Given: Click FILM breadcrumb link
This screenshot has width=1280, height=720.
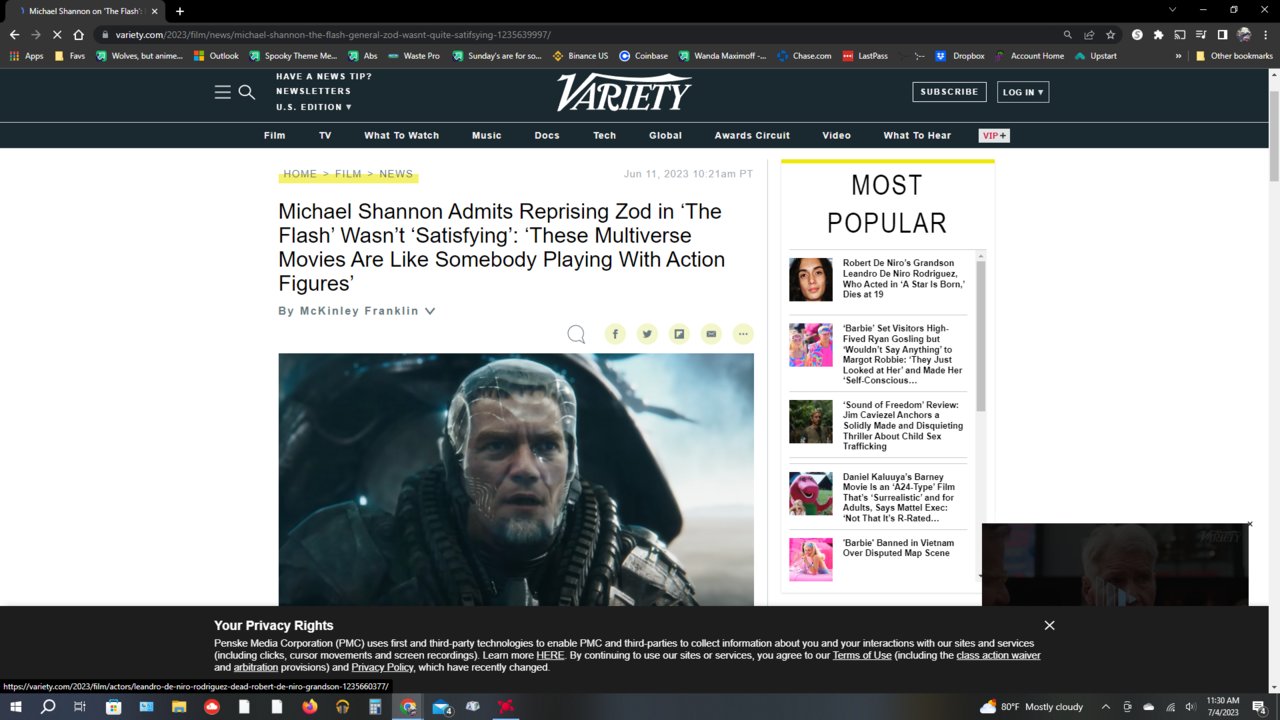Looking at the screenshot, I should click(x=348, y=174).
